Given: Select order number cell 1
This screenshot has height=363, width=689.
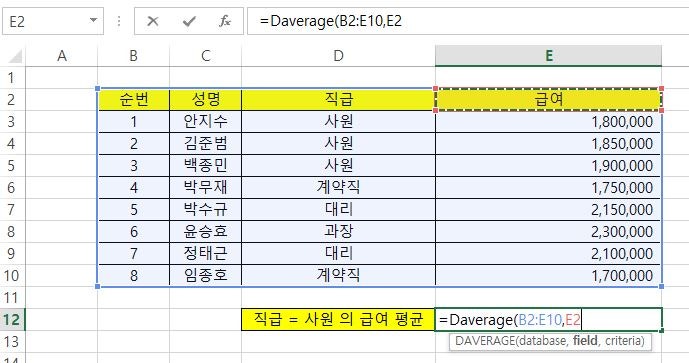Looking at the screenshot, I should pos(134,122).
